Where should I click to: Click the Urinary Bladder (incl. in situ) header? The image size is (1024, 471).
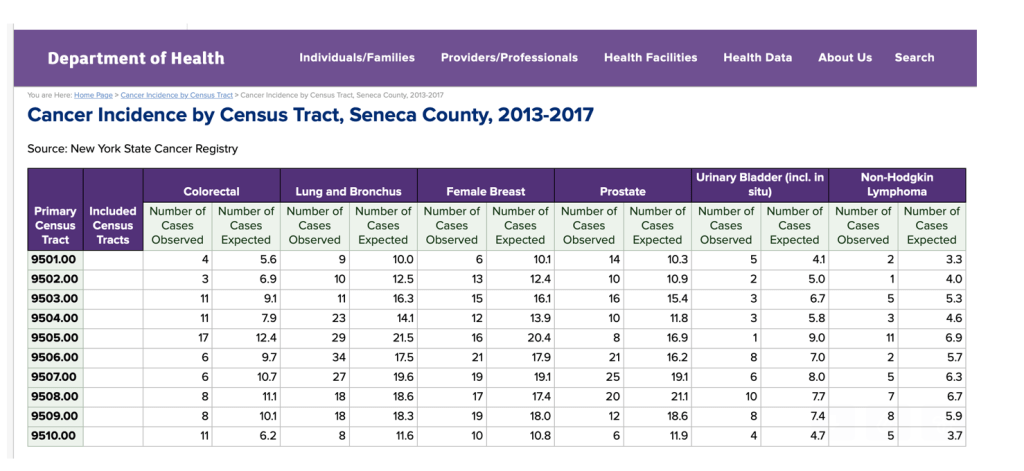tap(760, 184)
